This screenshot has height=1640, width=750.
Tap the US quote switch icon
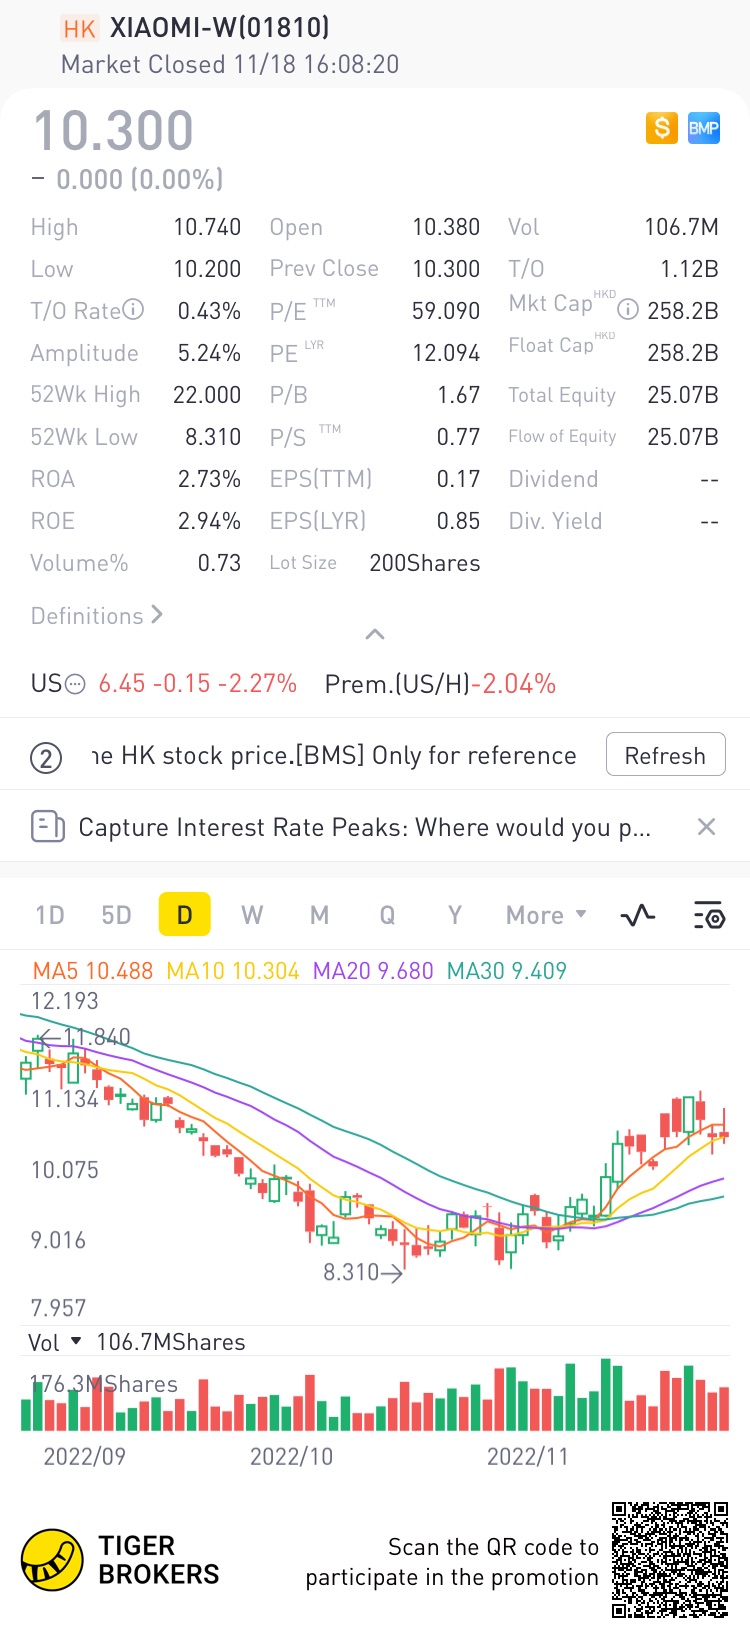[x=75, y=684]
